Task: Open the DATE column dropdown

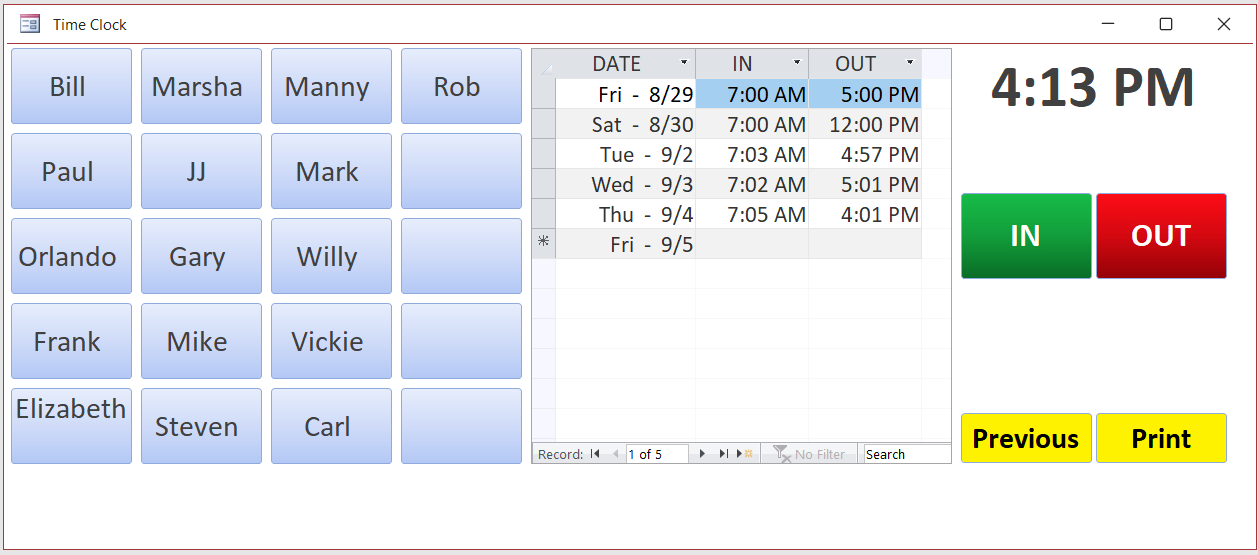Action: tap(684, 63)
